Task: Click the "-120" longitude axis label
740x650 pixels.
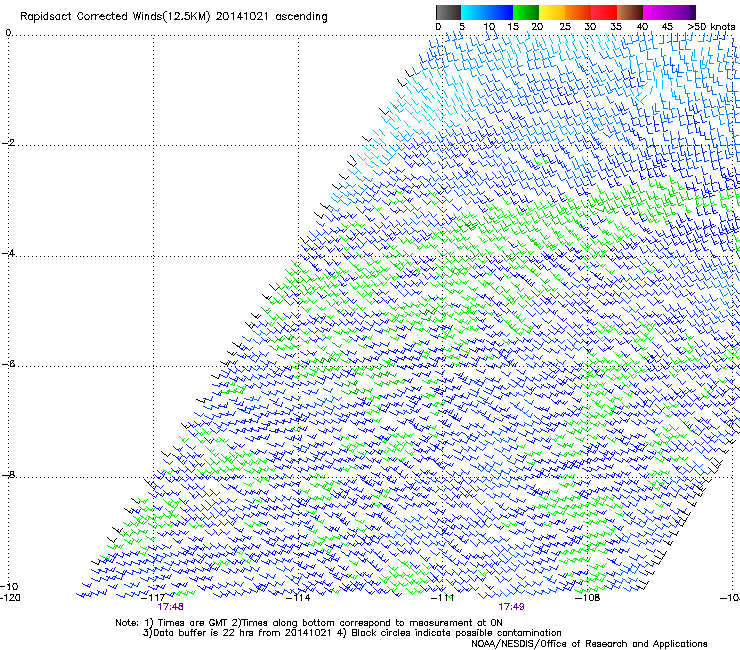Action: pyautogui.click(x=10, y=598)
